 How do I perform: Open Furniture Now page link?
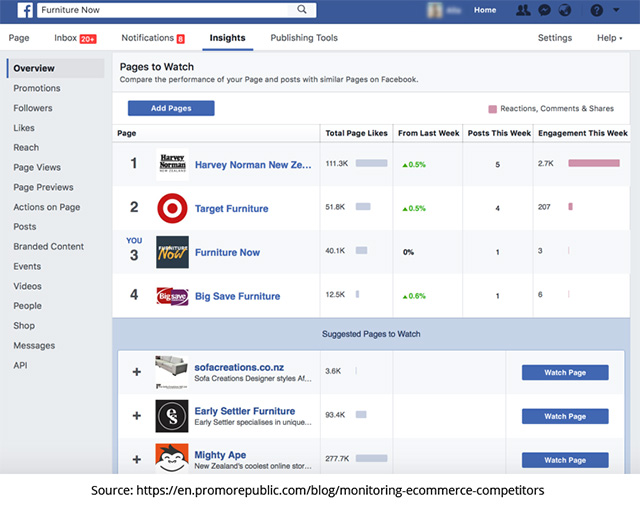pyautogui.click(x=227, y=252)
